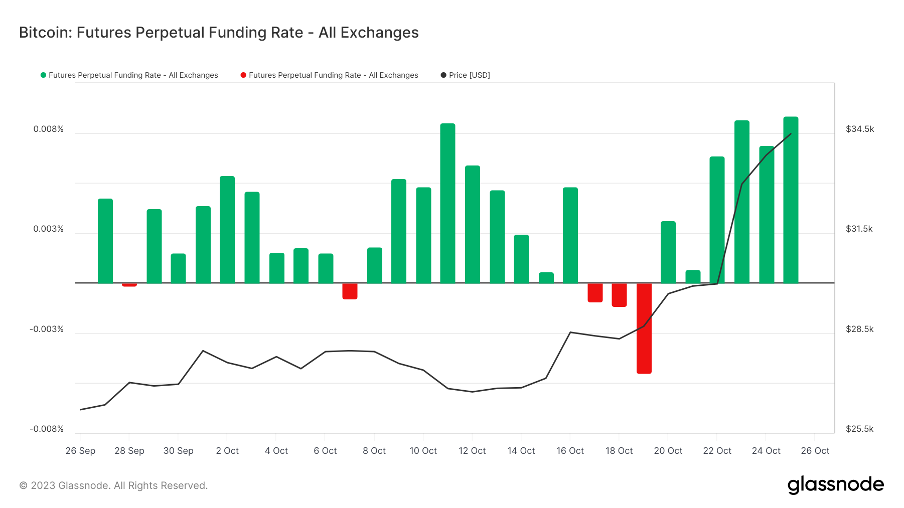Viewport: 904px width, 508px height.
Task: Click the $34.5k price axis label
Action: point(860,130)
